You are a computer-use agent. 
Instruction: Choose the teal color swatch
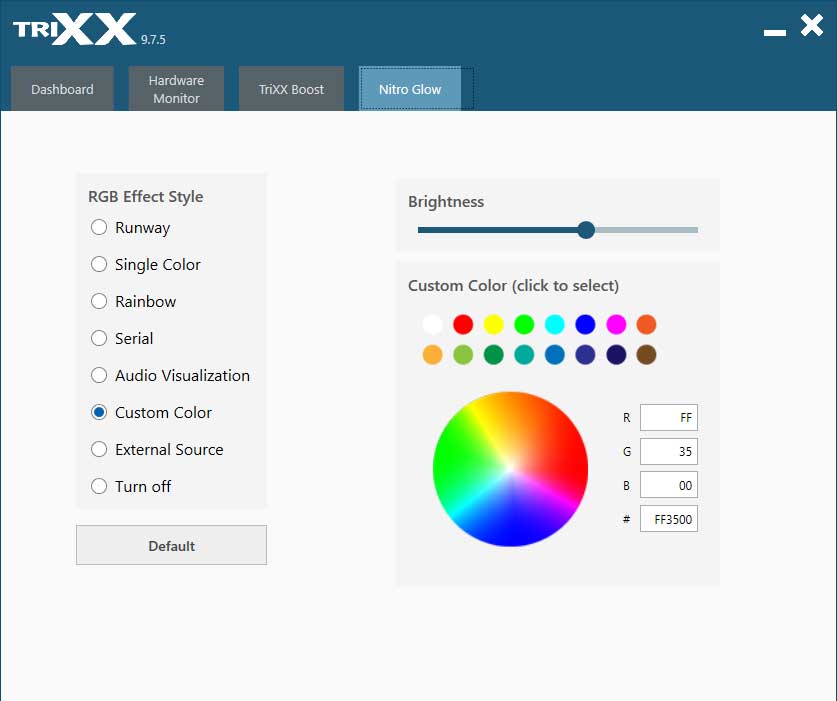tap(524, 355)
